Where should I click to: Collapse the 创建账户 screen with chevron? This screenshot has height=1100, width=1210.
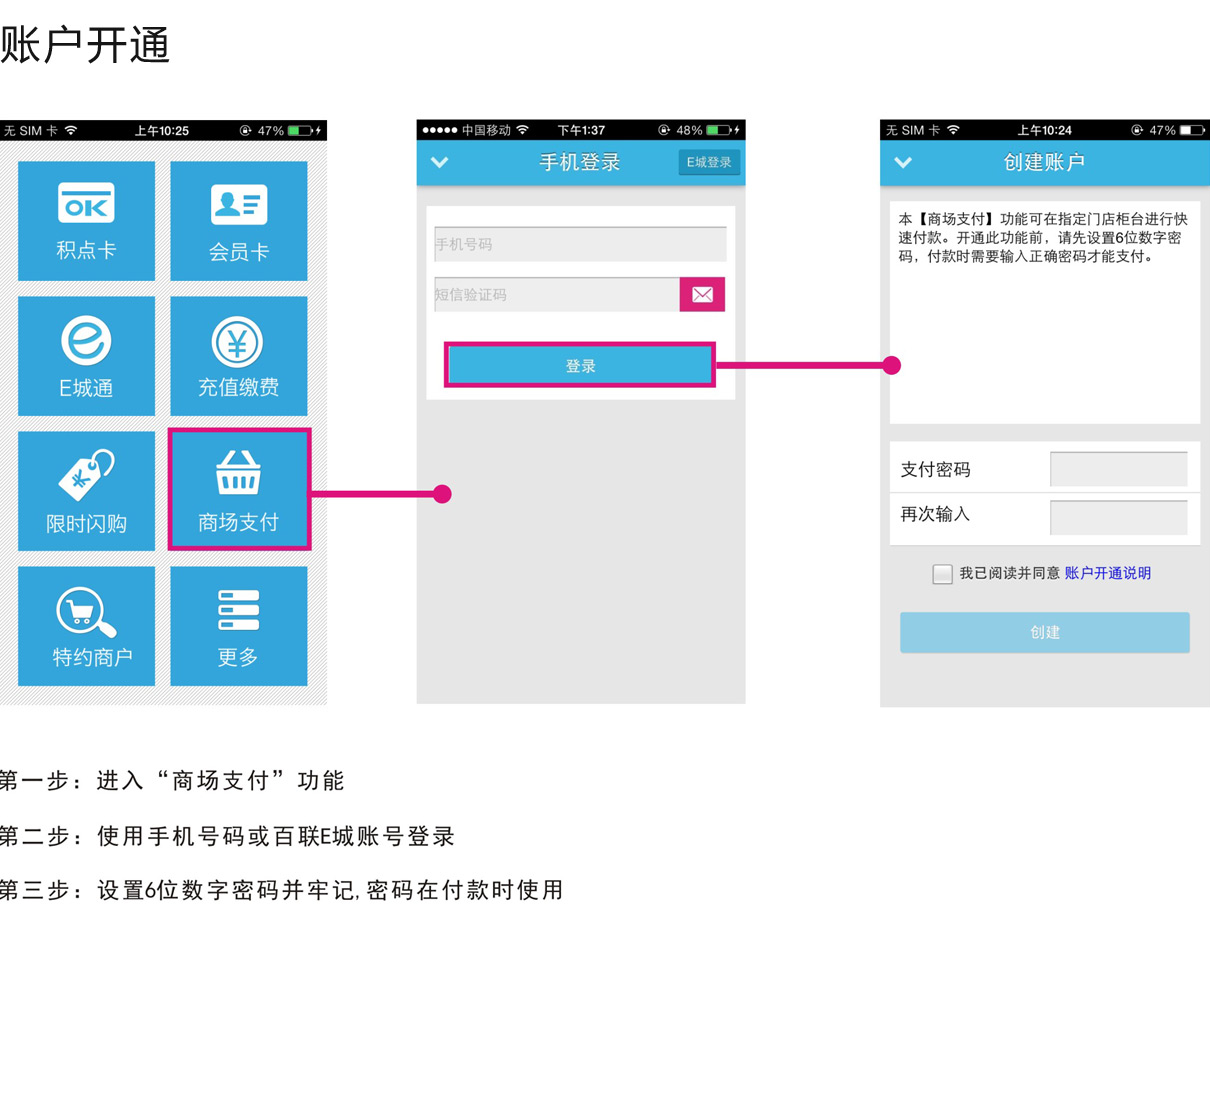pyautogui.click(x=903, y=162)
